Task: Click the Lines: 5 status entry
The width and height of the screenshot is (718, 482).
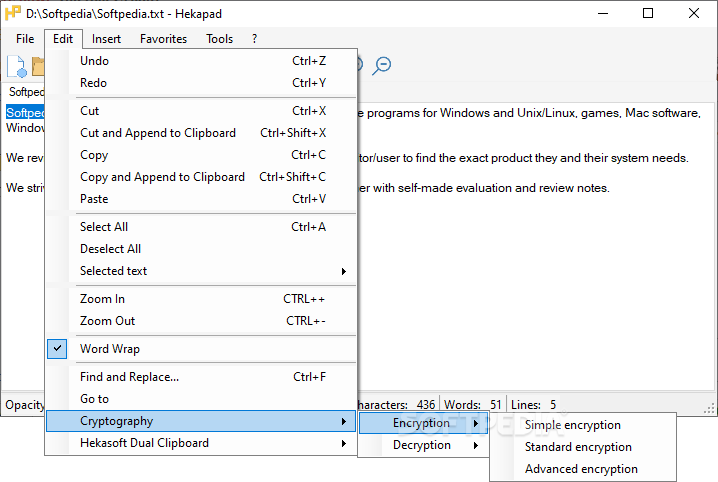Action: tap(533, 405)
